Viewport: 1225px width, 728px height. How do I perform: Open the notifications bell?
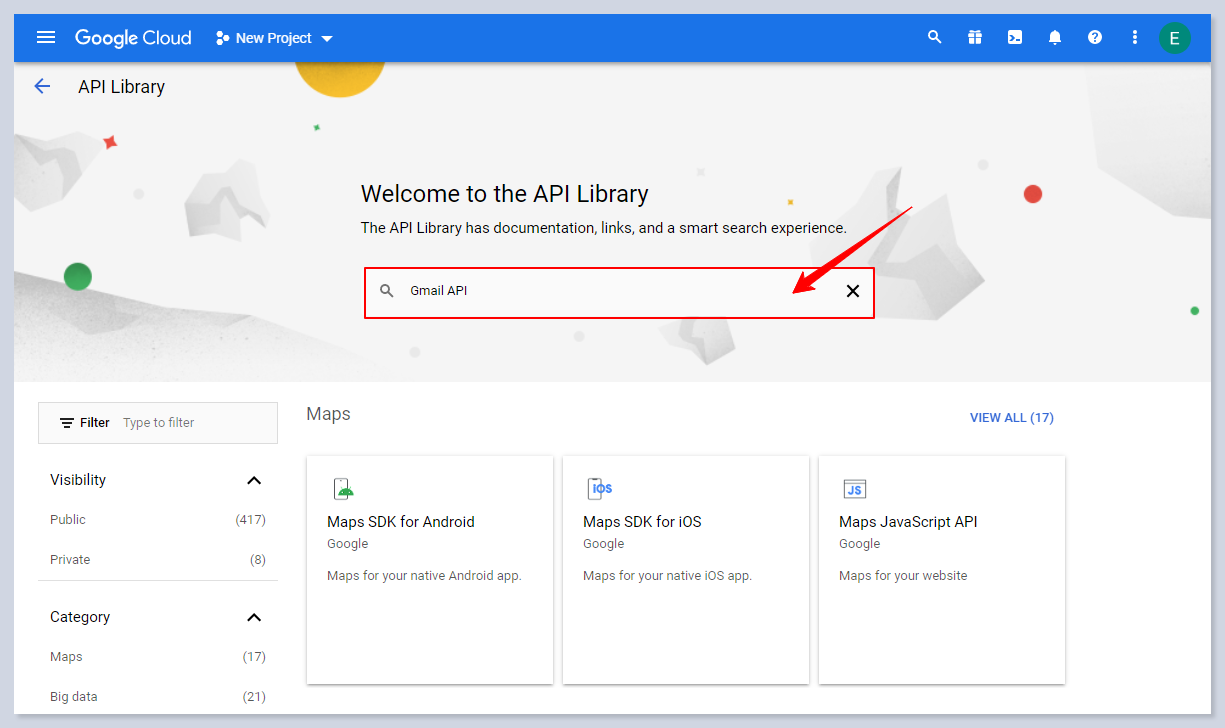(1055, 37)
